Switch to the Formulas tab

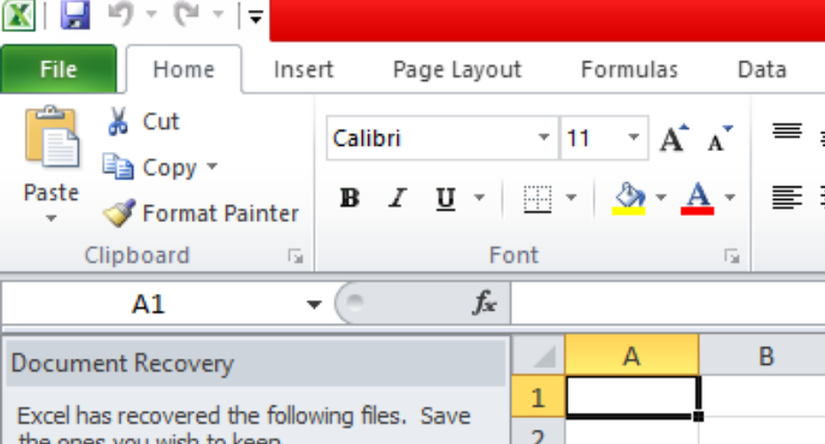629,69
